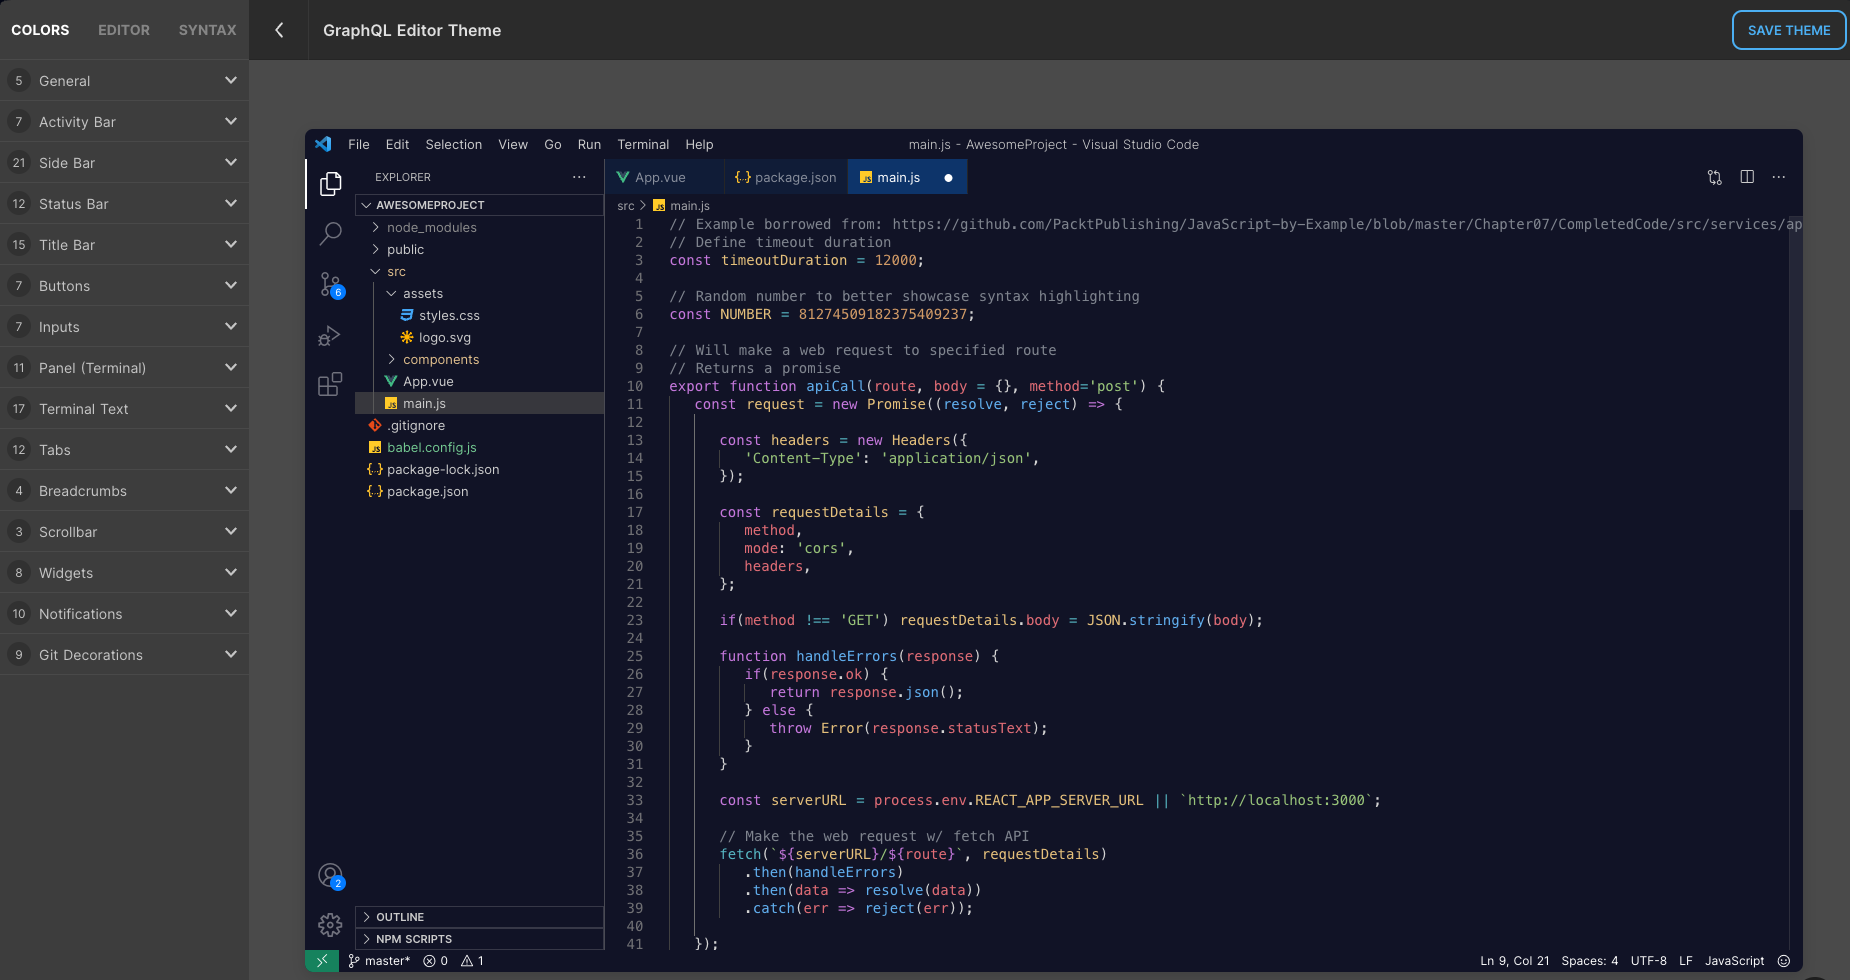Switch to the EDITOR tab
This screenshot has height=980, width=1850.
click(x=124, y=30)
